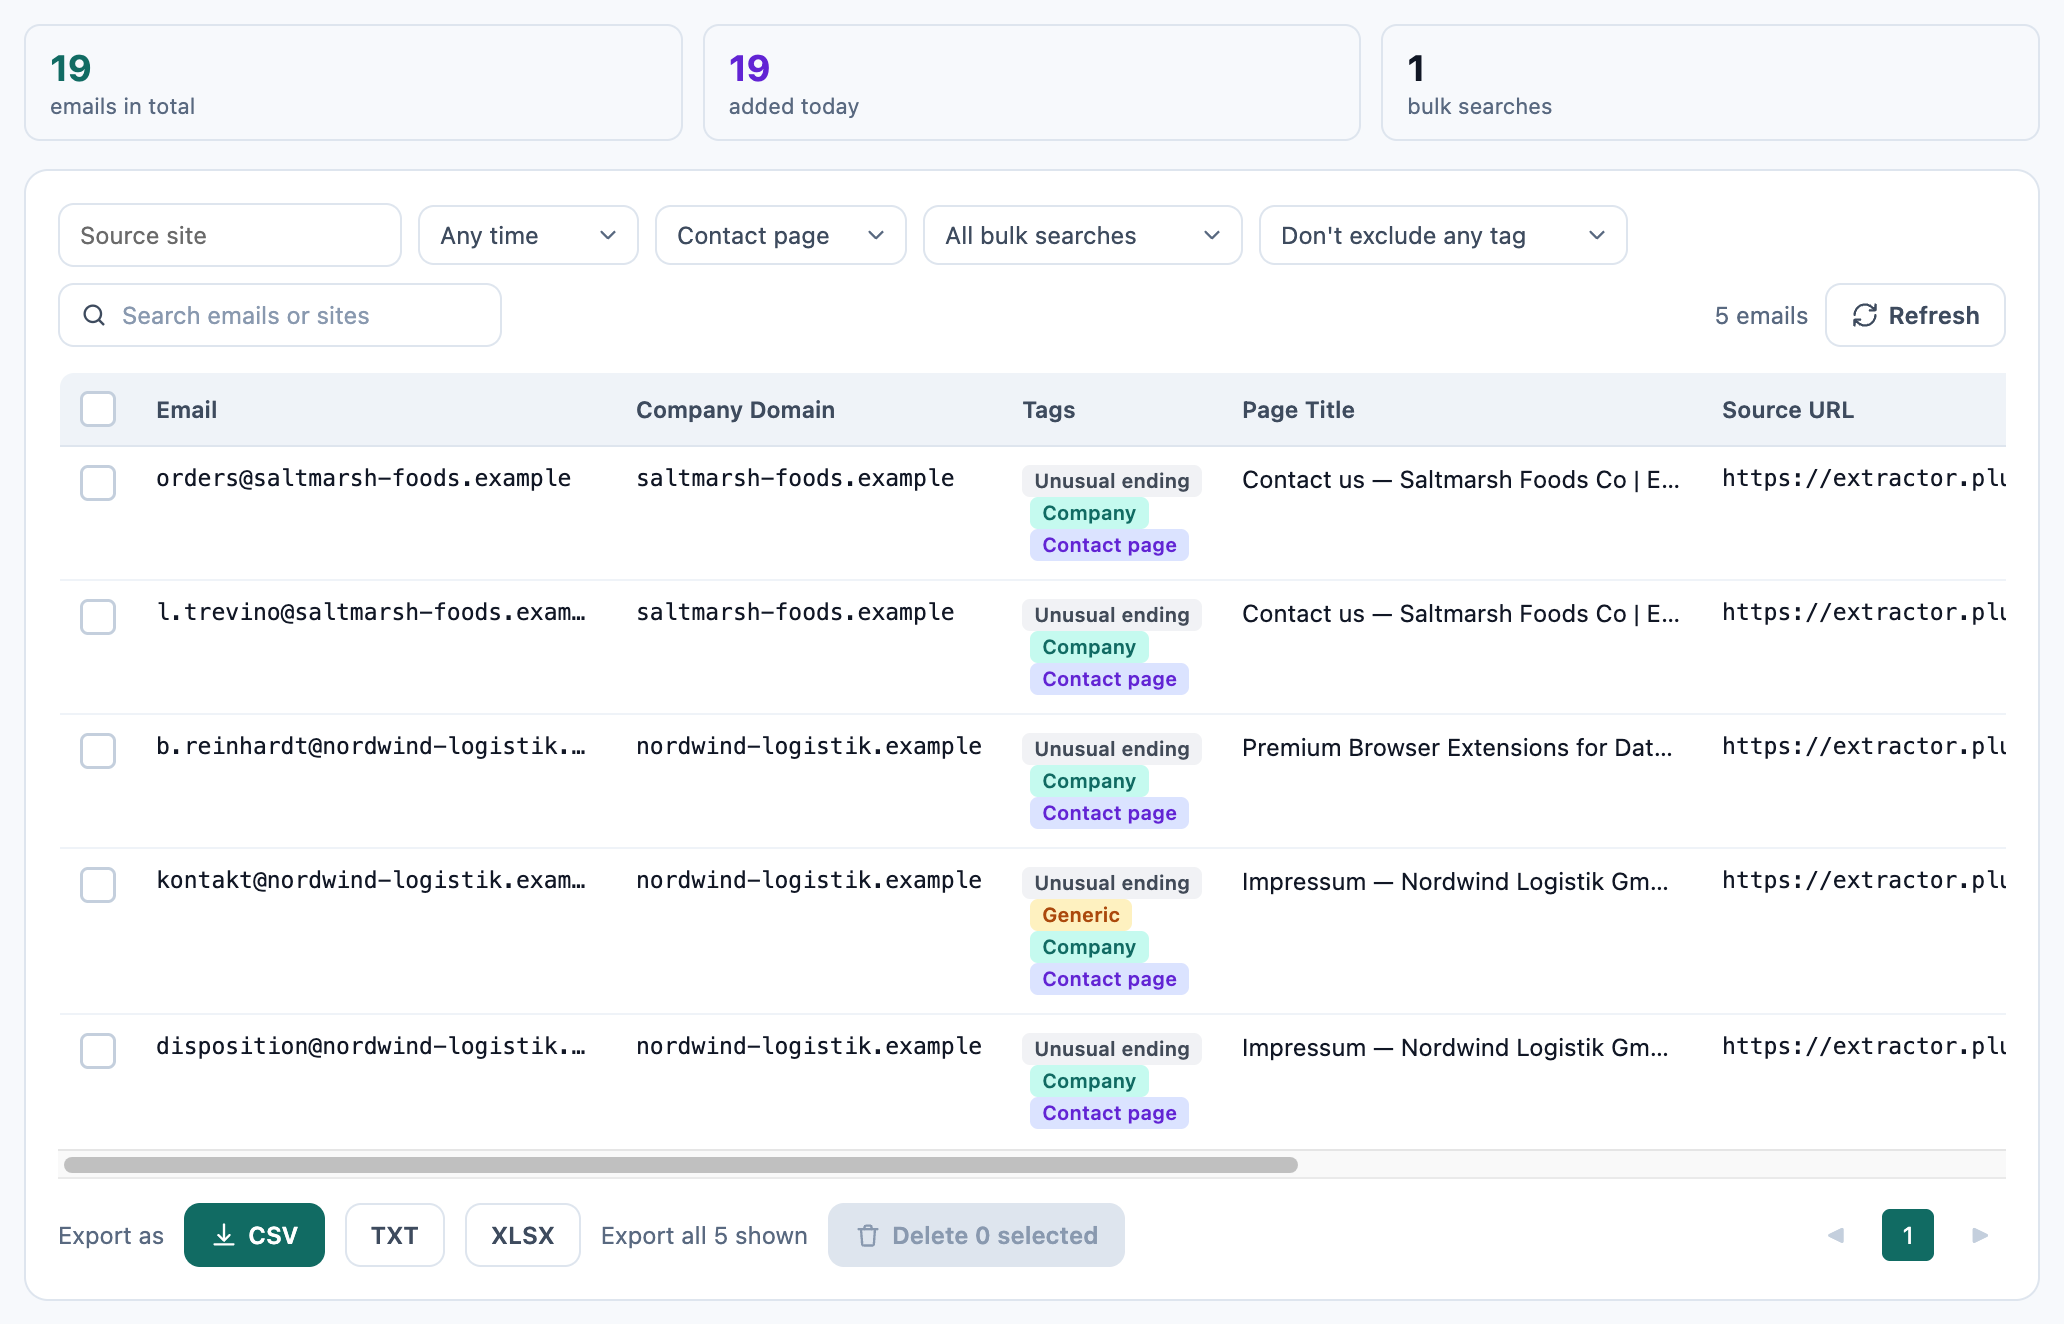Click source URL in orders@saltmarsh row

[1864, 478]
